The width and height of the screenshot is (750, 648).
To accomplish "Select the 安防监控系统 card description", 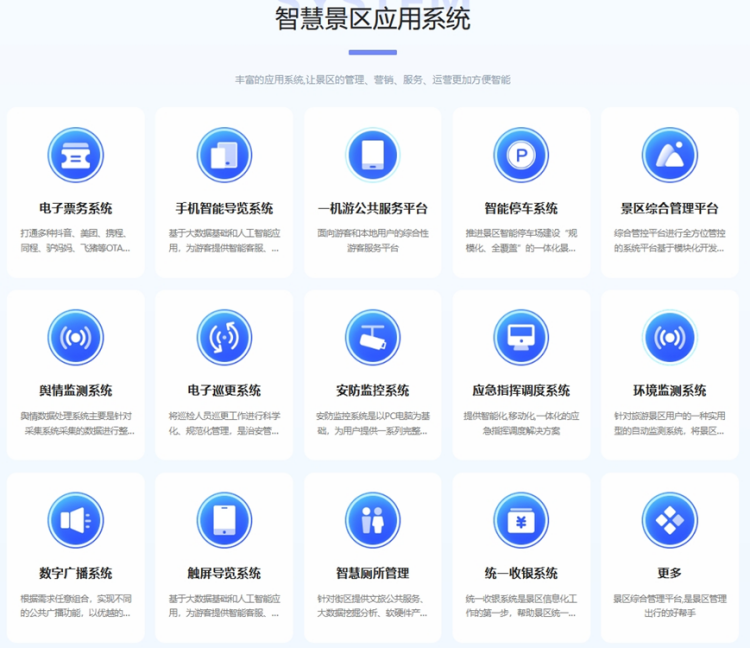I will point(373,423).
